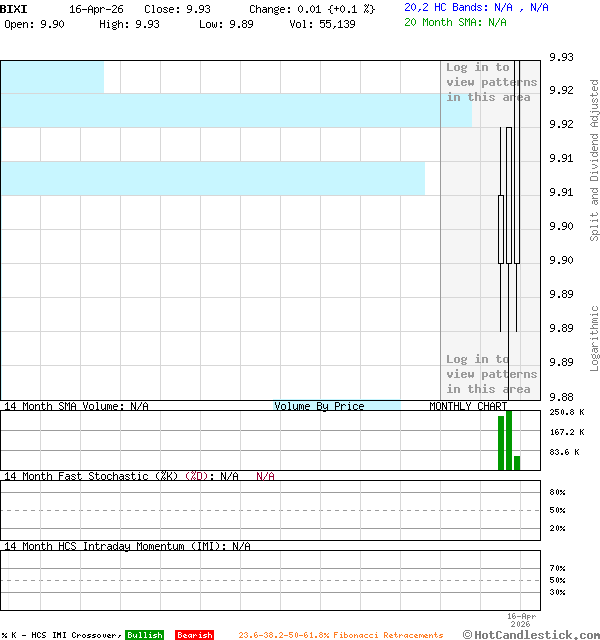Click the tallest green volume bar
This screenshot has width=600, height=640.
509,440
